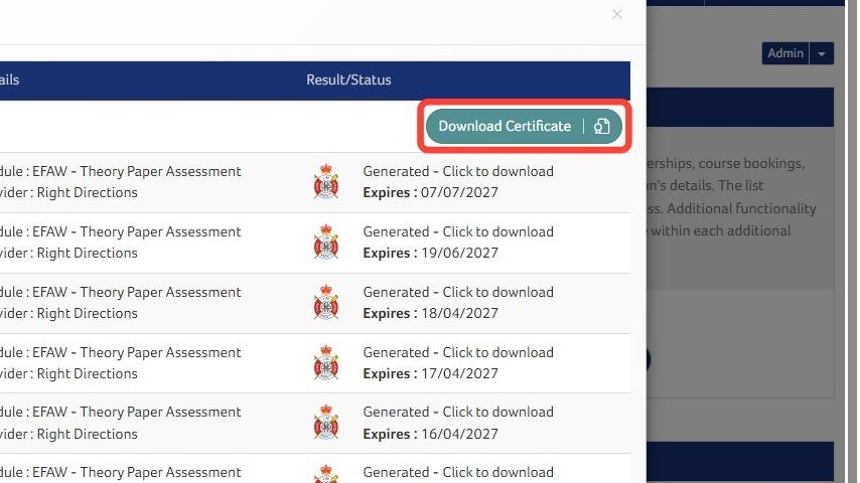Click the Download Certificate button
This screenshot has height=483, width=860.
[x=524, y=126]
